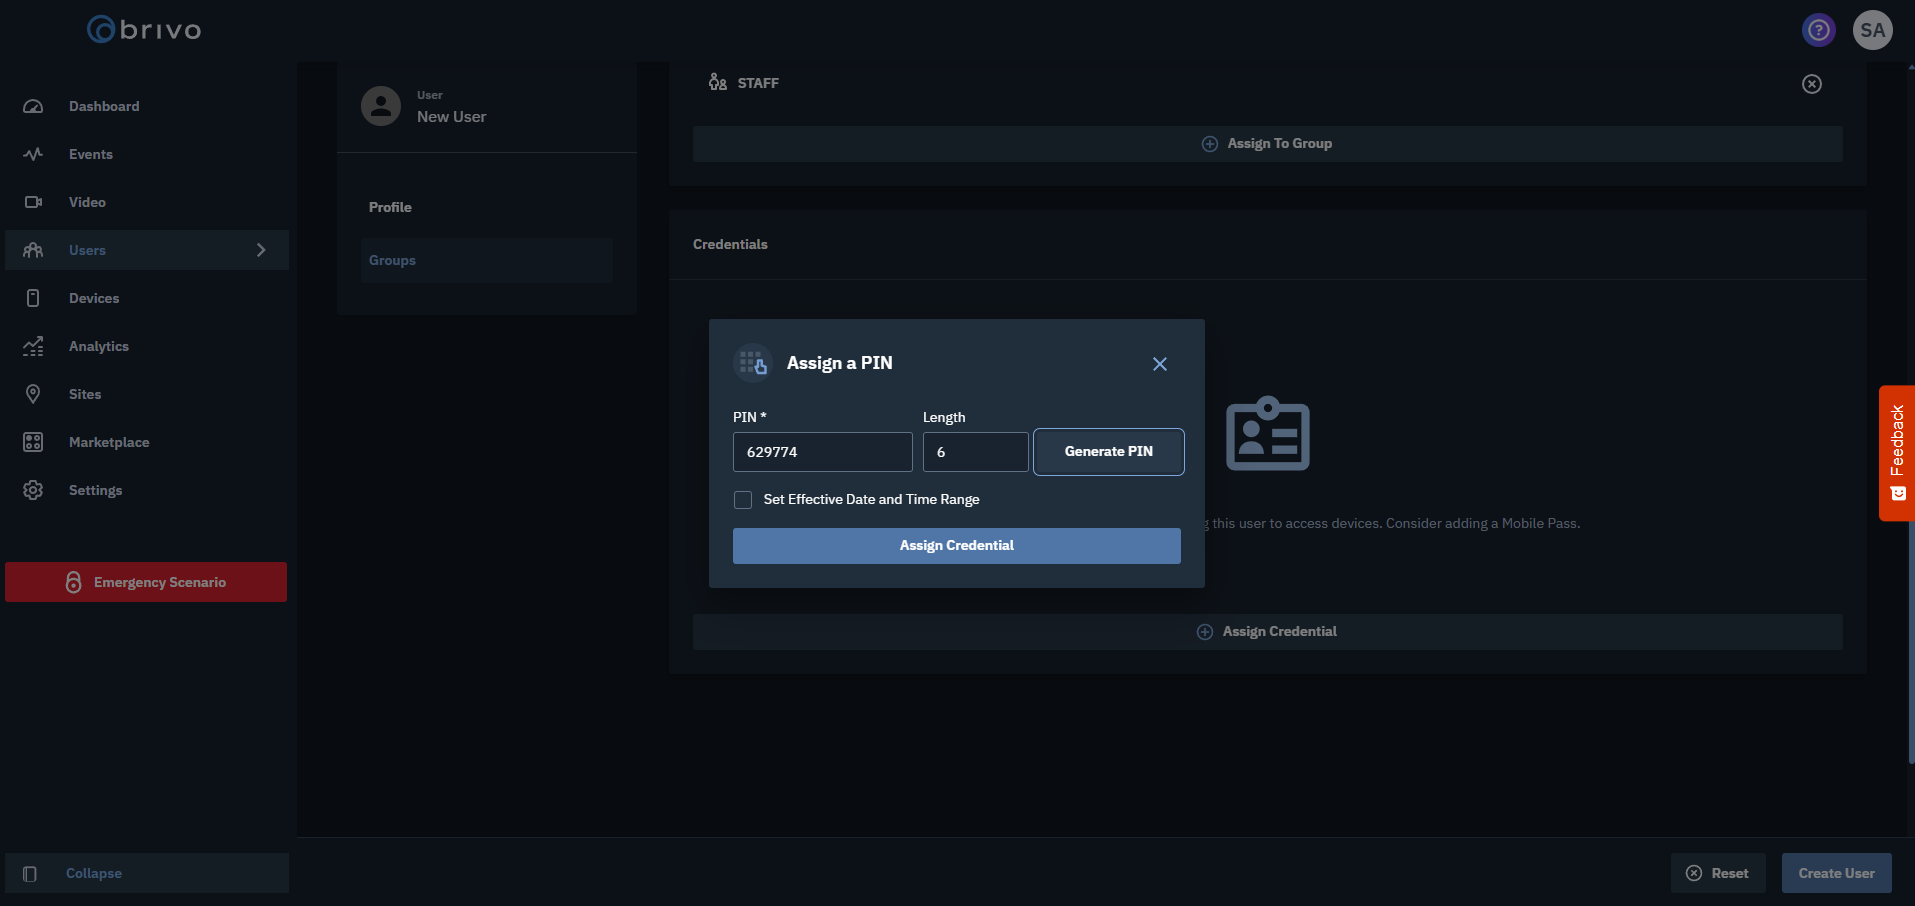Switch to the Profile tab
The width and height of the screenshot is (1915, 906).
(390, 207)
